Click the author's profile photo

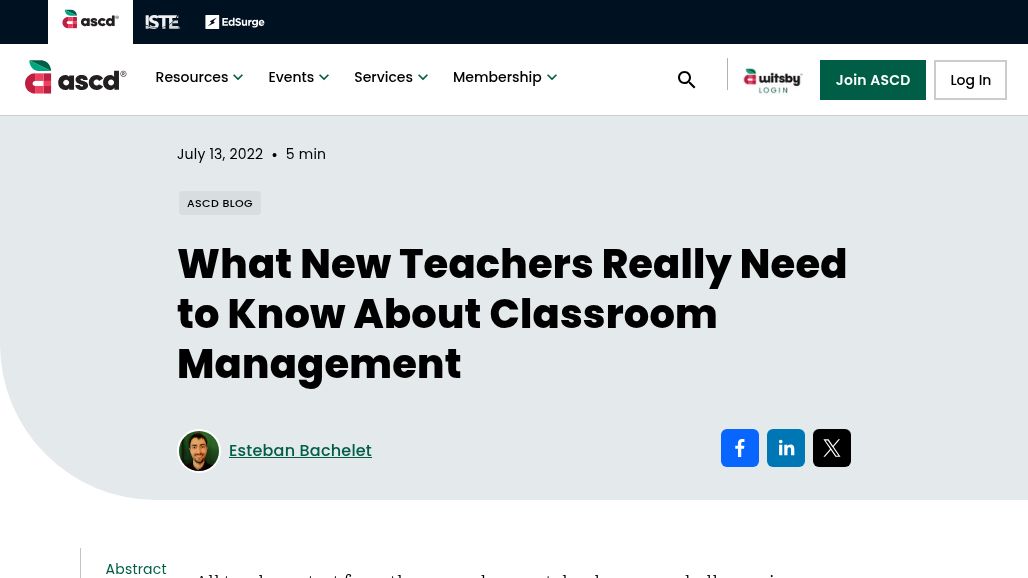[199, 451]
